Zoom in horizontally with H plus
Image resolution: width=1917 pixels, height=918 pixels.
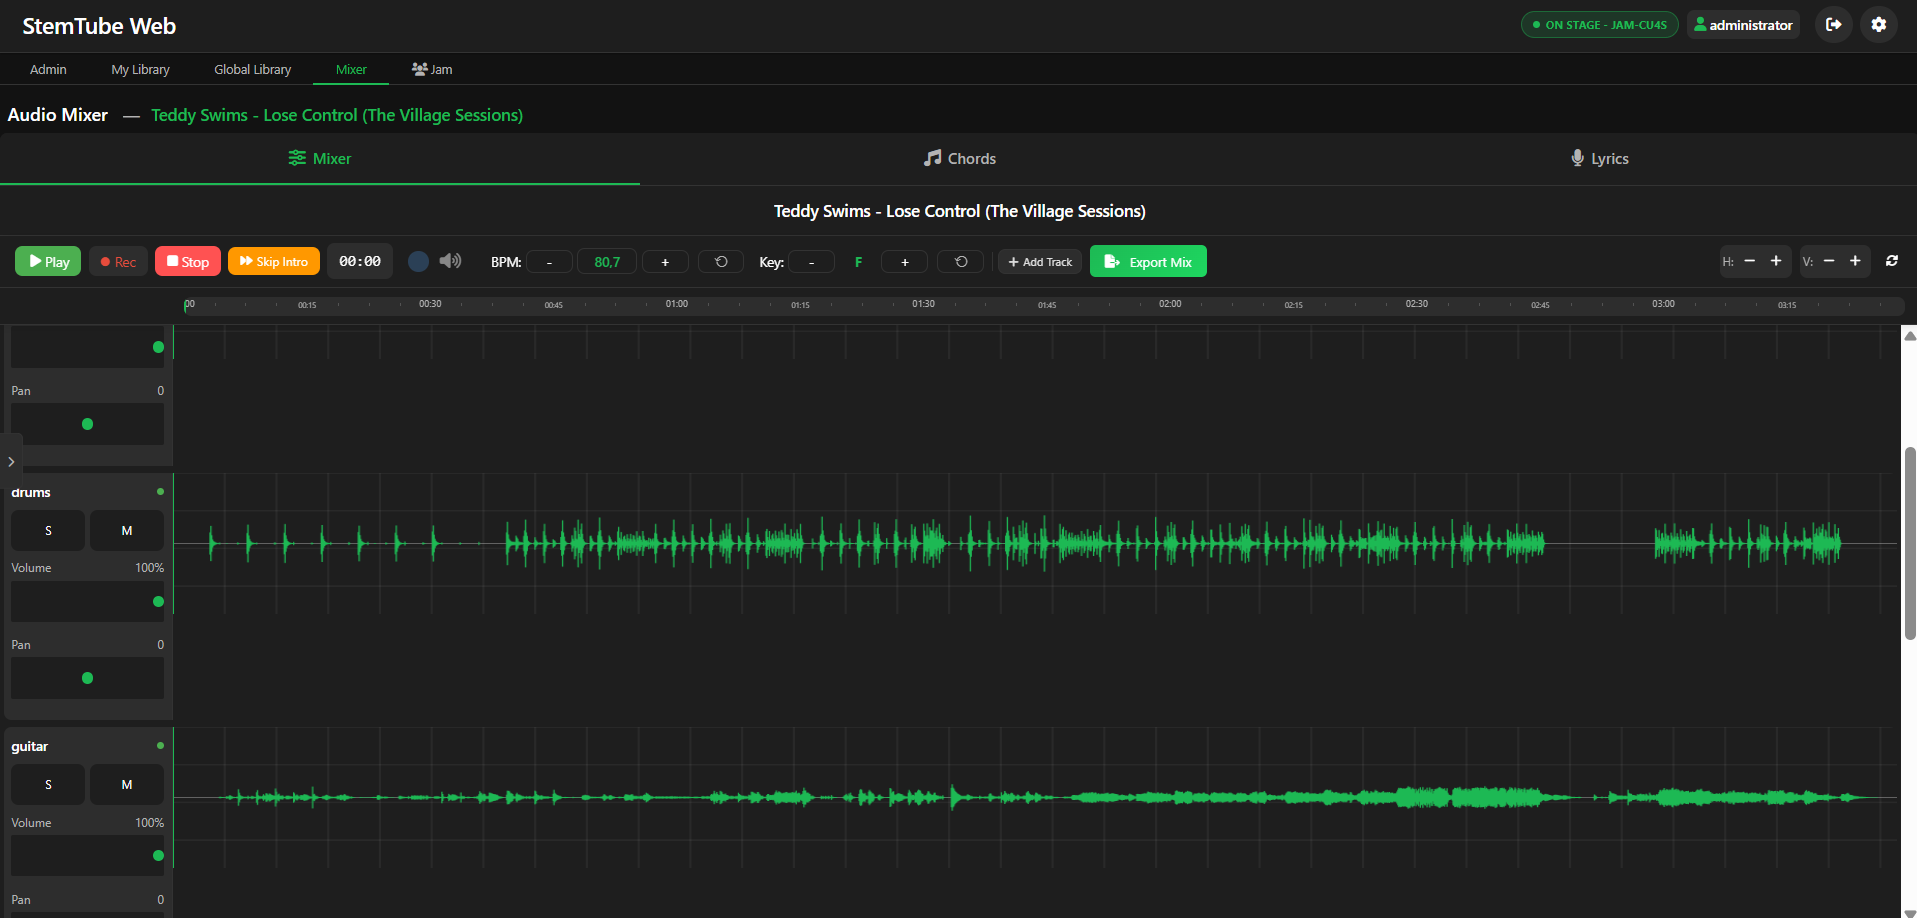coord(1776,261)
